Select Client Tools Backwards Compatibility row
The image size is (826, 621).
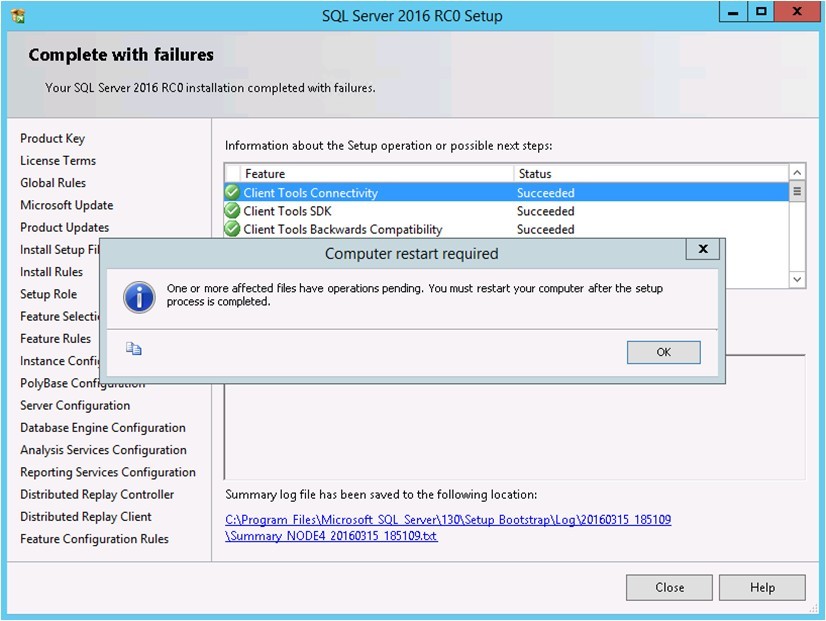(506, 229)
